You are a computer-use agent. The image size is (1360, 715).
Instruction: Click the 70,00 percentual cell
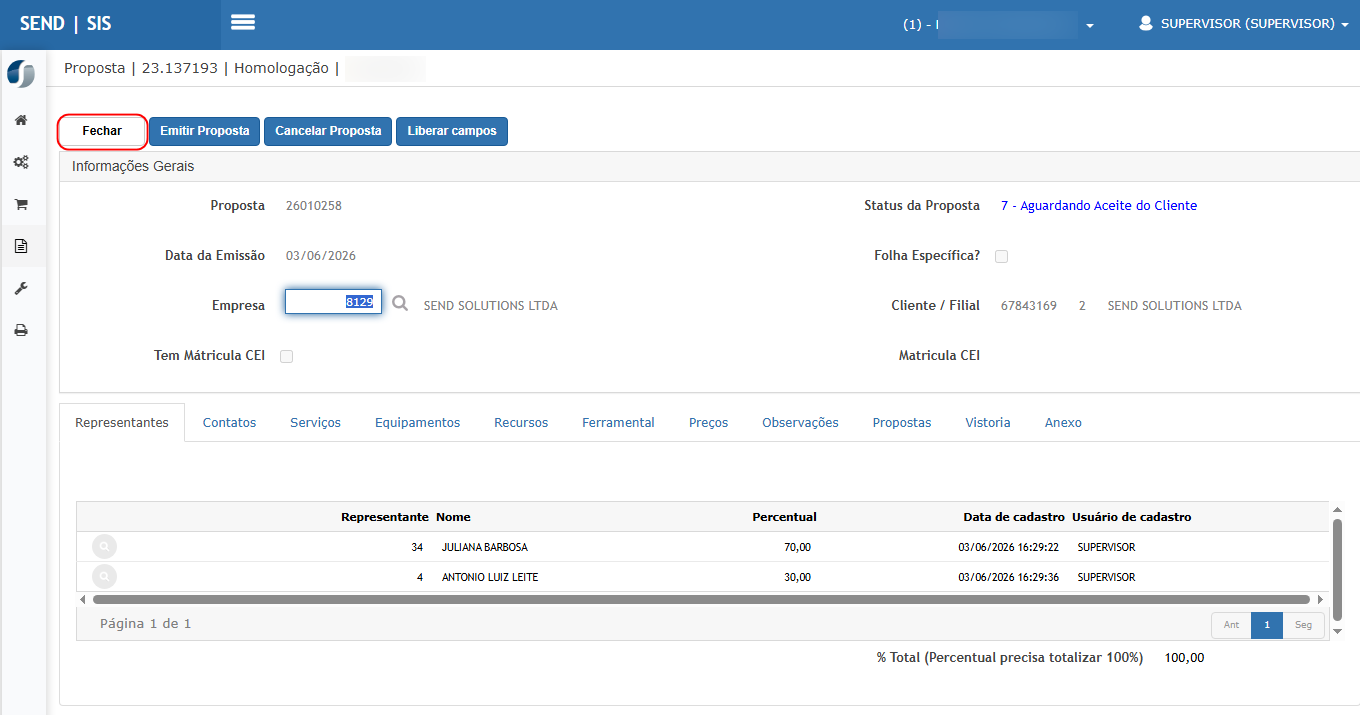(x=798, y=547)
